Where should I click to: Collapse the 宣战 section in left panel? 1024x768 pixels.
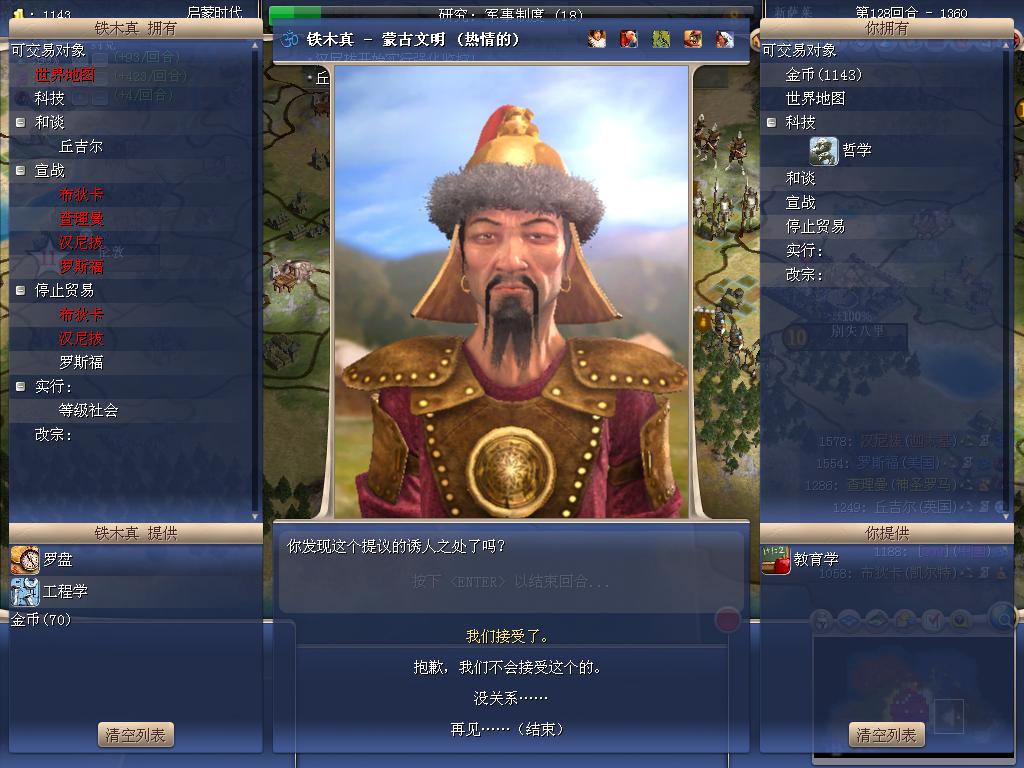coord(20,170)
